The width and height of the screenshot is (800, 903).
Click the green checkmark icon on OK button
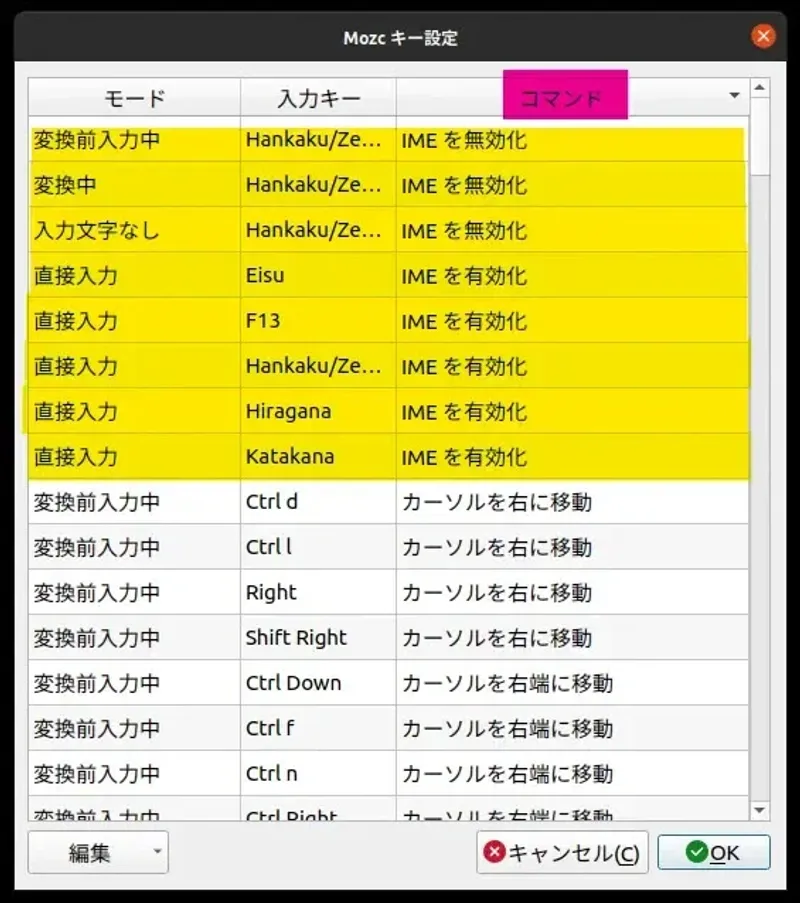pos(697,852)
